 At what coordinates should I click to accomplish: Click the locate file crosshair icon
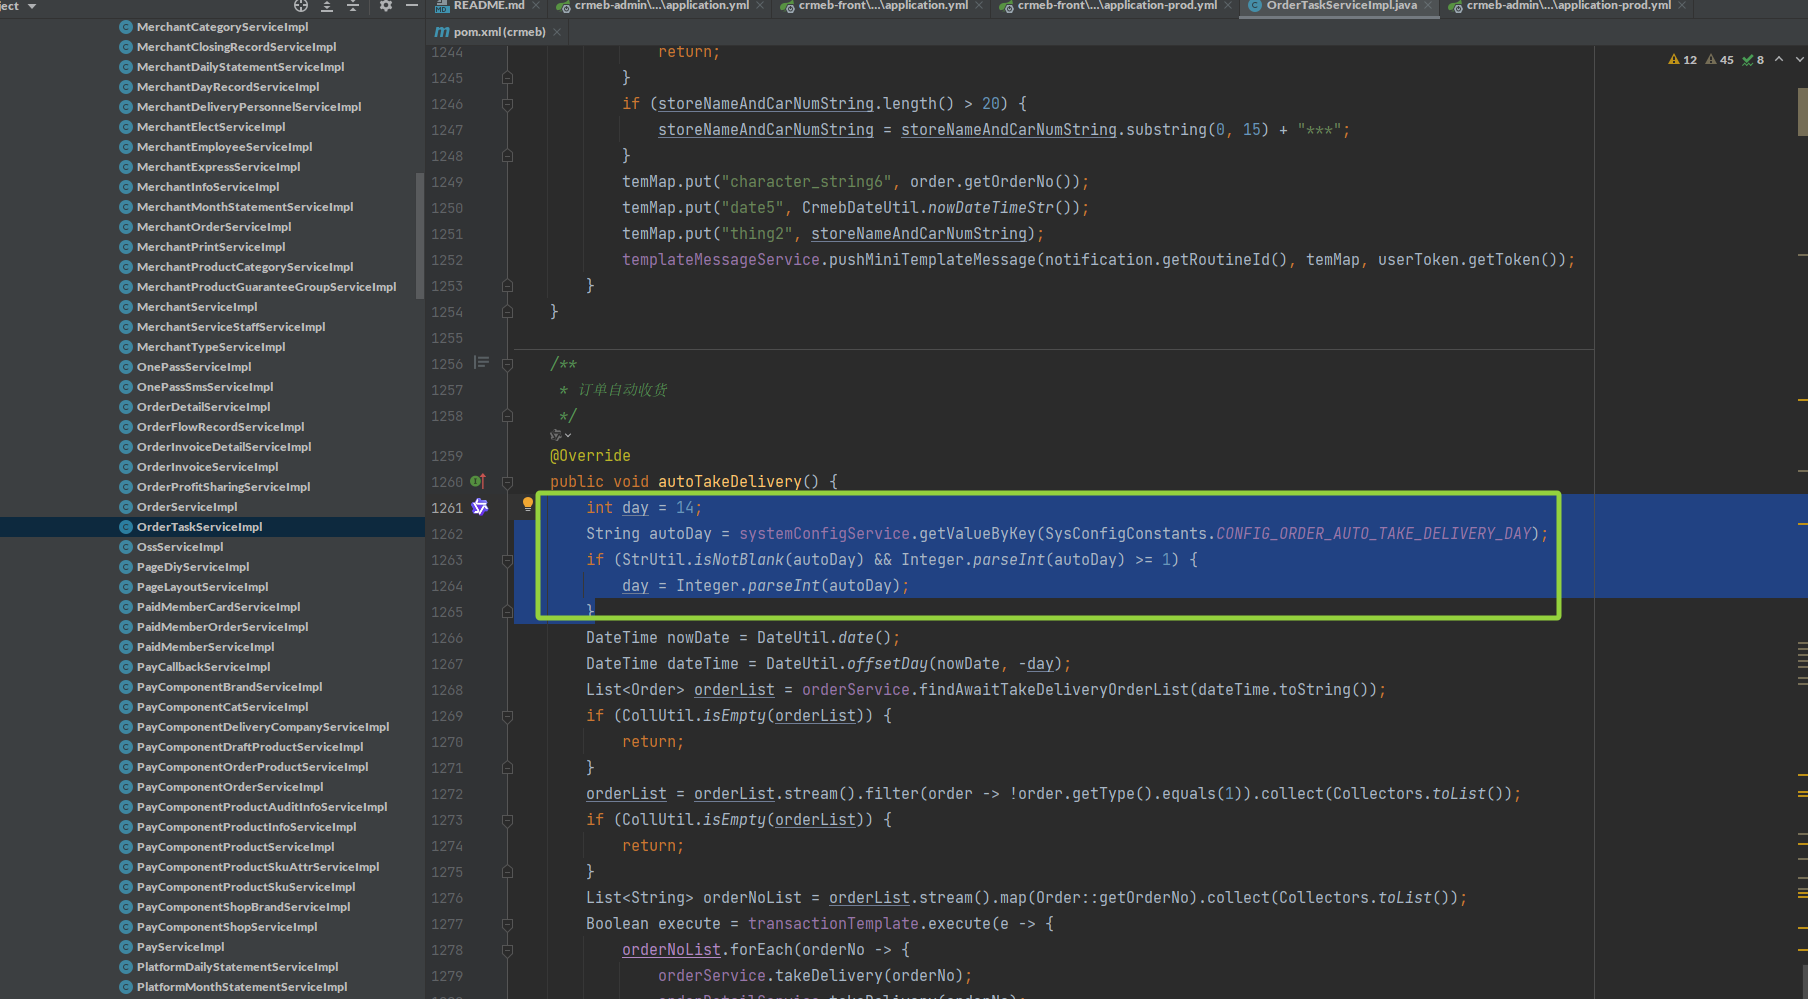pyautogui.click(x=300, y=6)
